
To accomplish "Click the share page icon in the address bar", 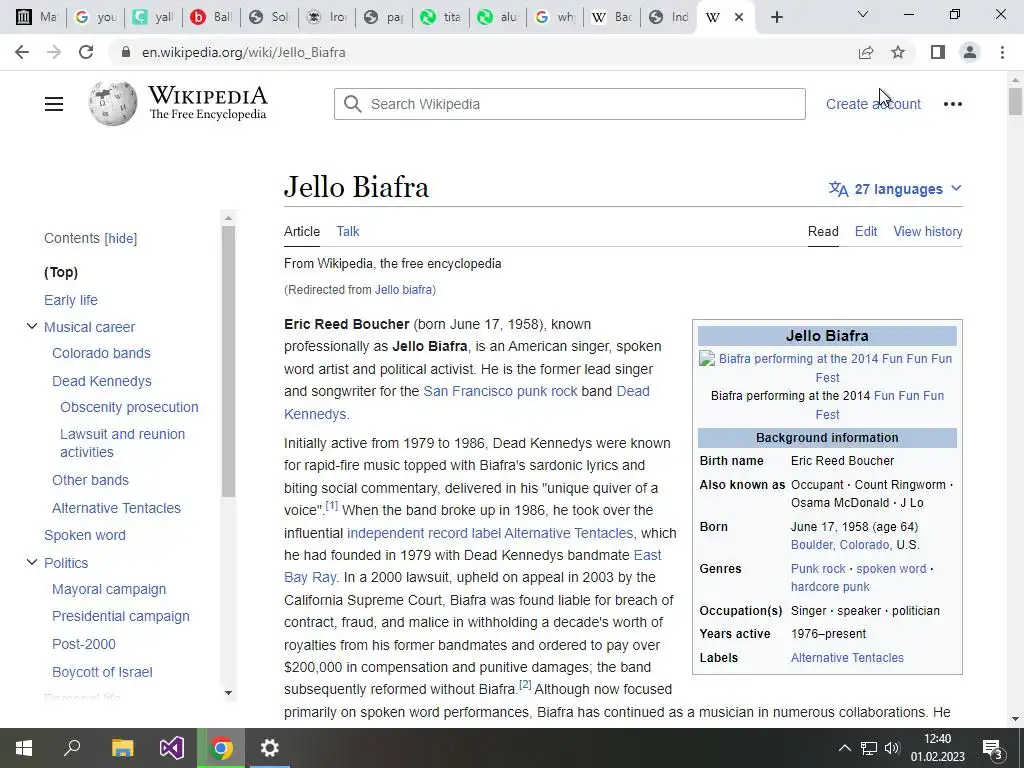I will click(866, 52).
